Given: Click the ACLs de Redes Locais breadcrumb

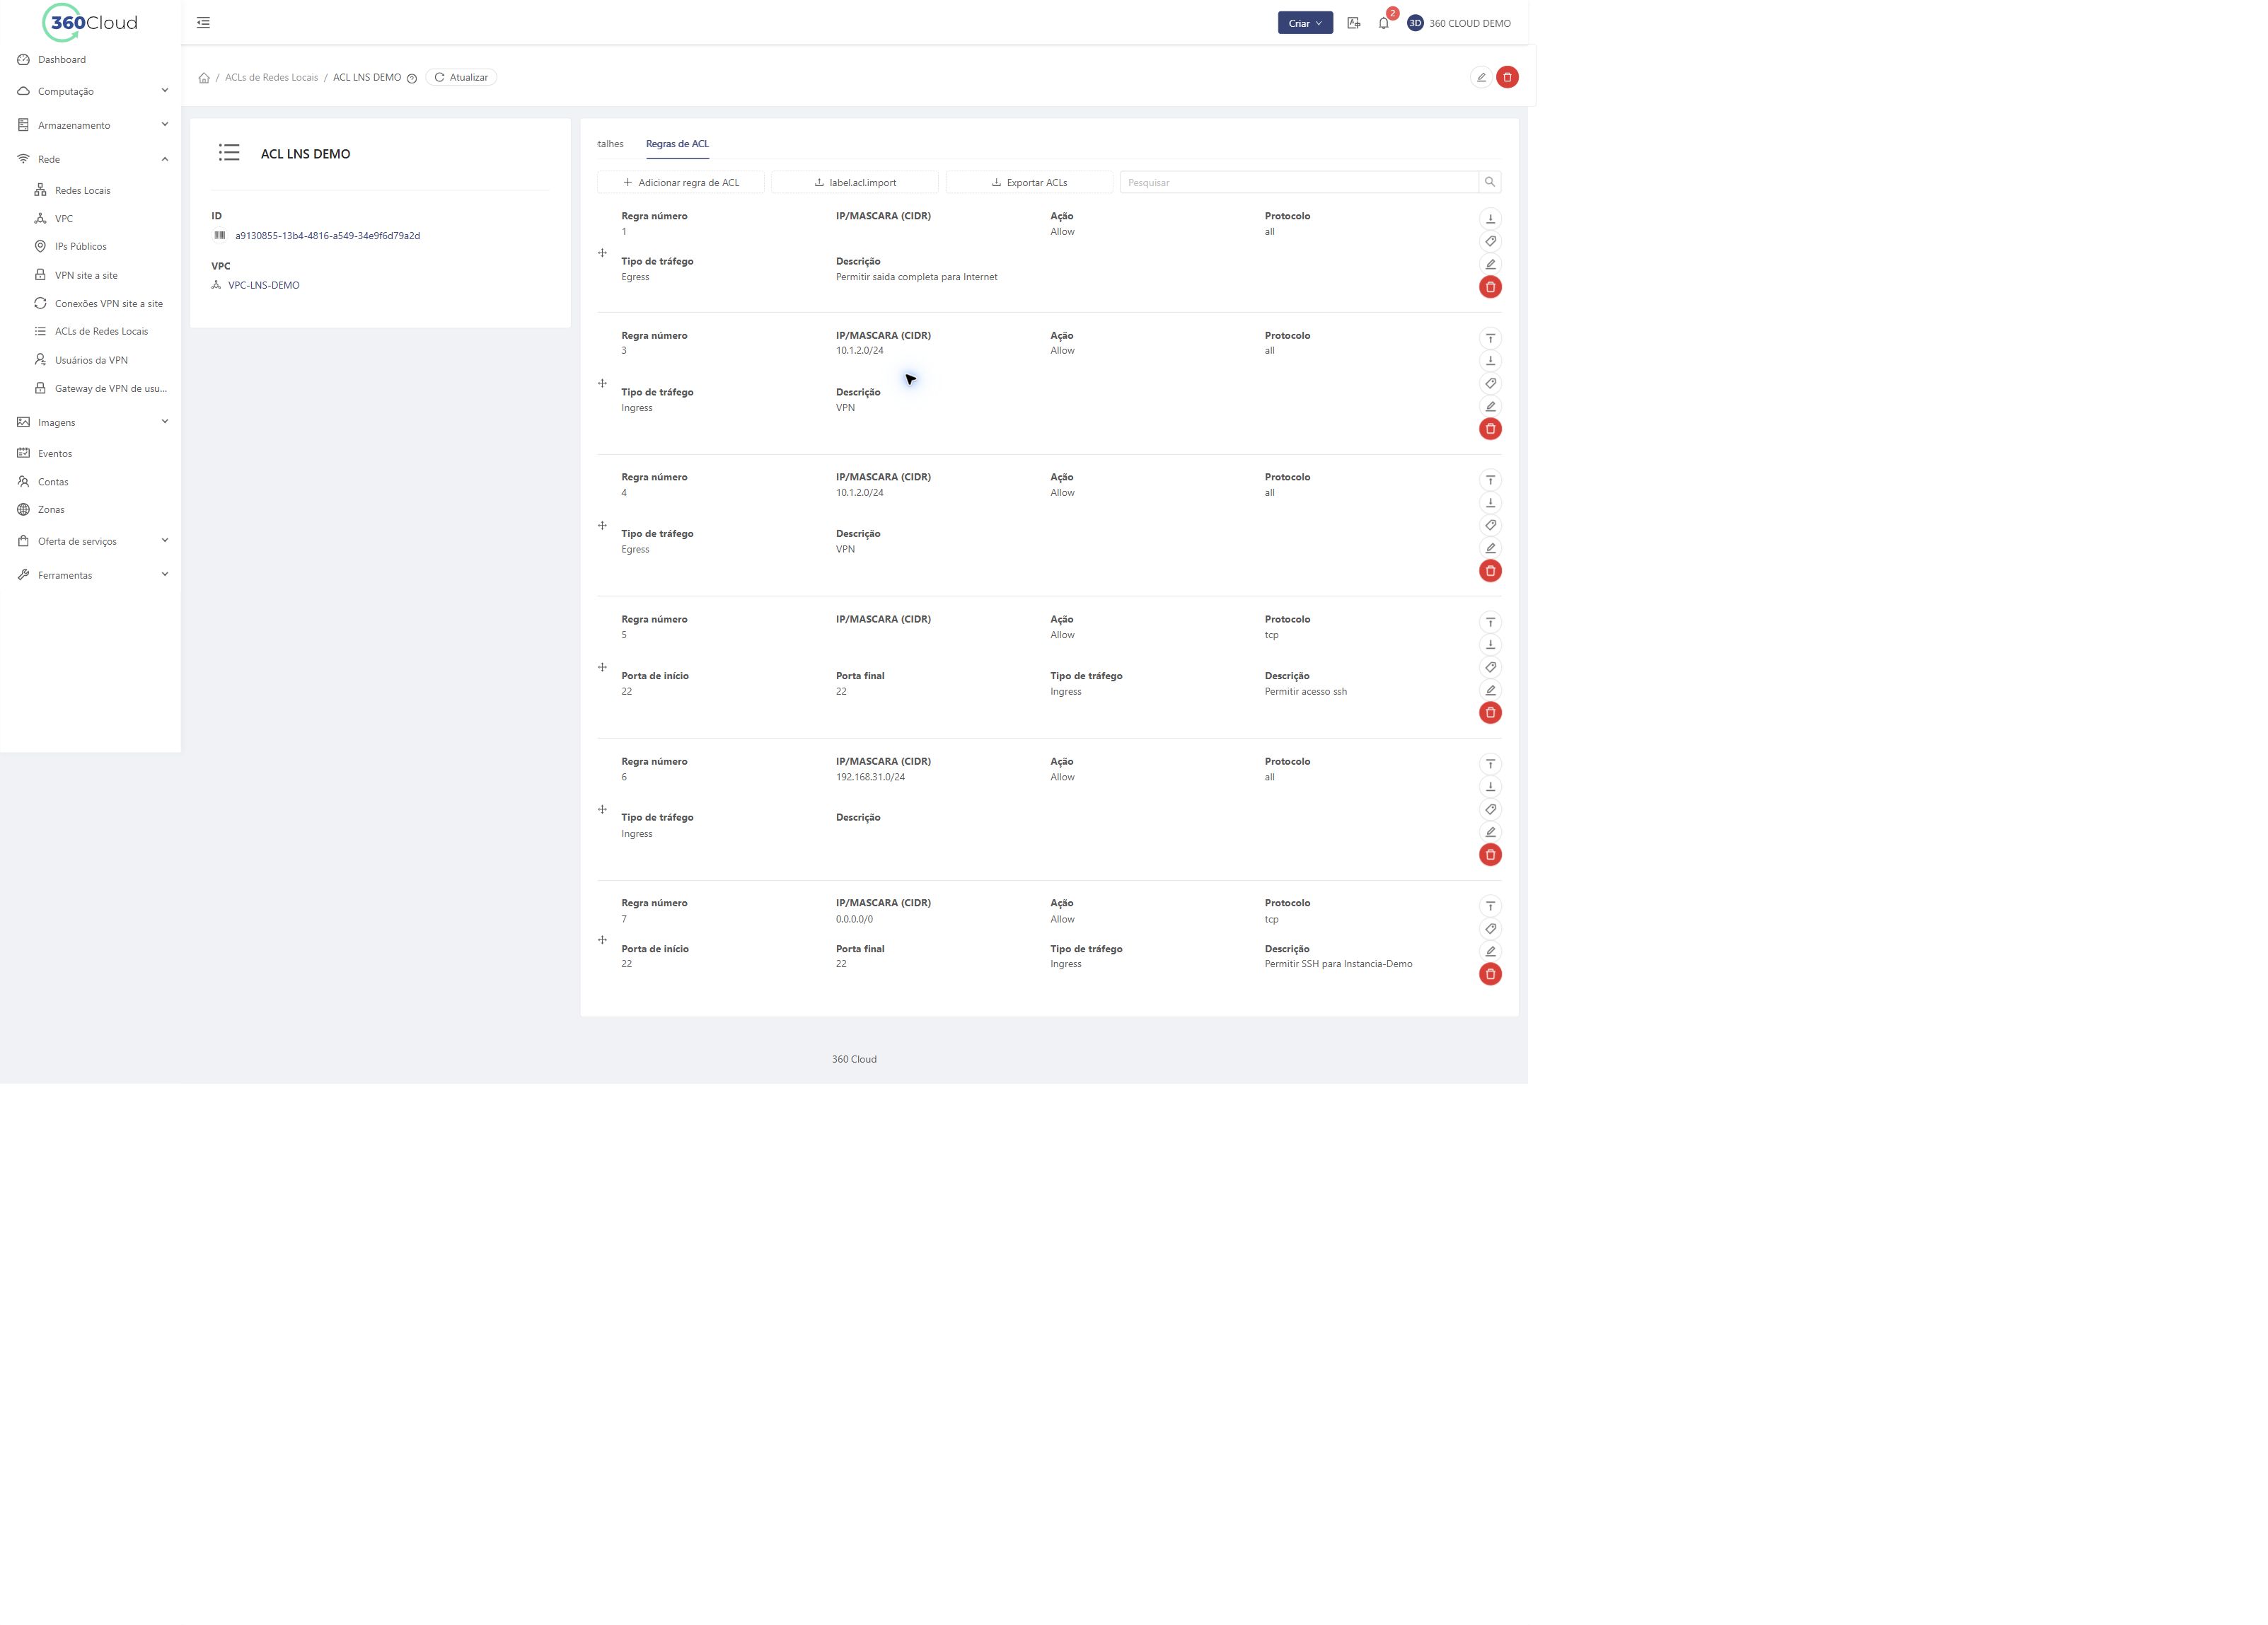Looking at the screenshot, I should [271, 77].
